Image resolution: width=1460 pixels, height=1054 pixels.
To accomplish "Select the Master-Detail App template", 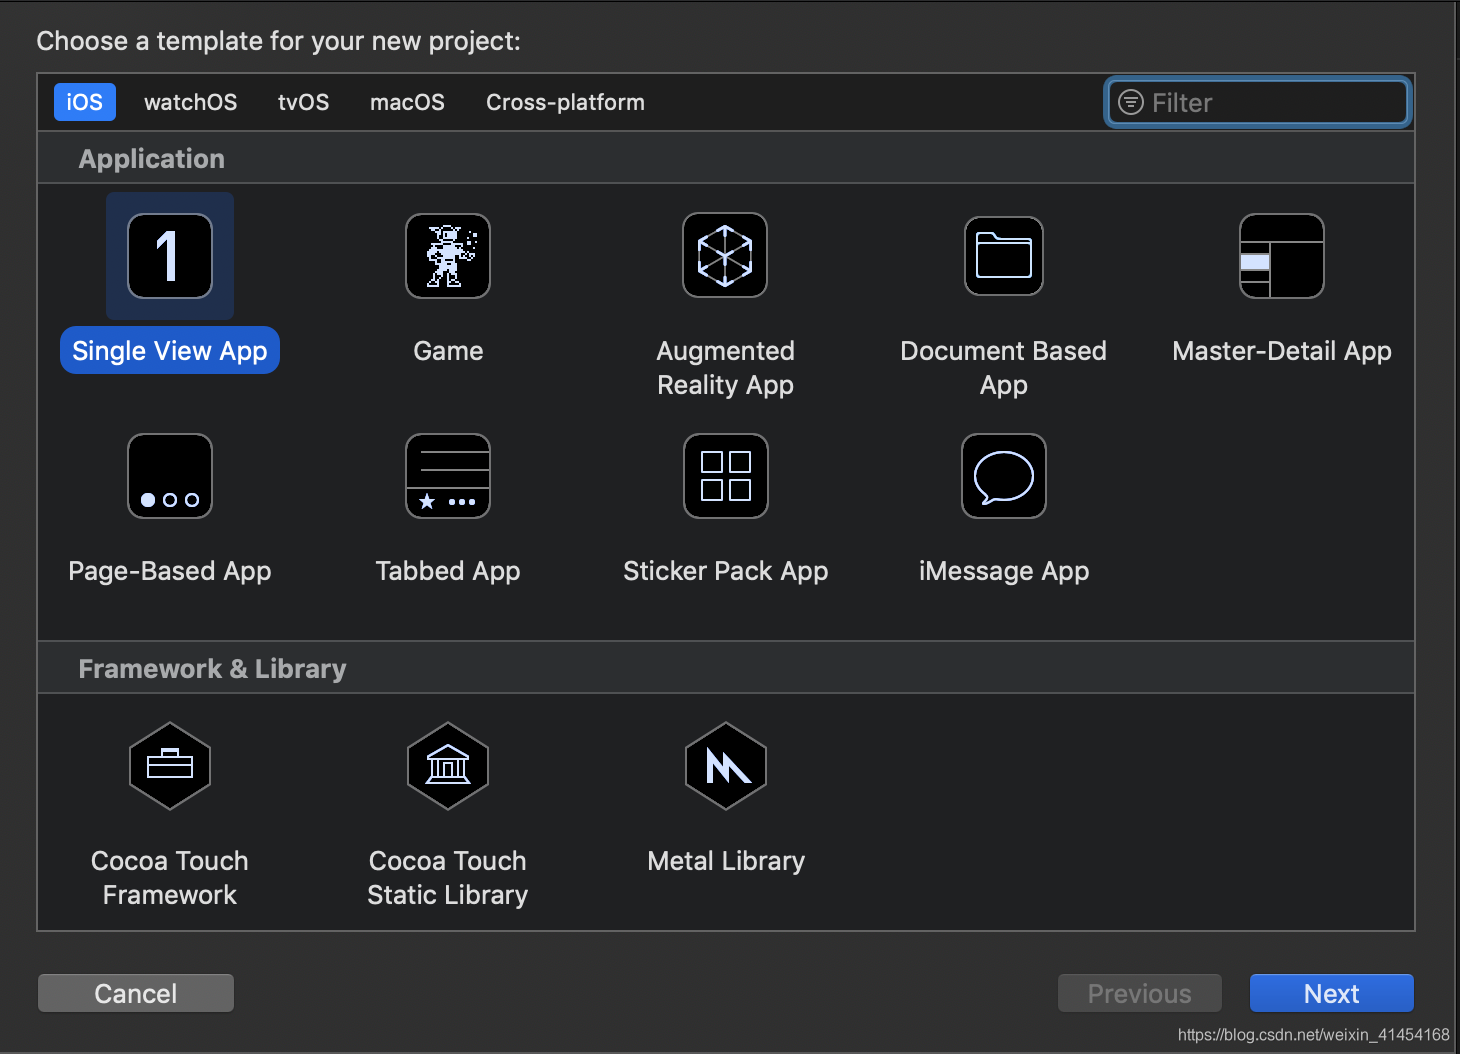I will [1281, 256].
